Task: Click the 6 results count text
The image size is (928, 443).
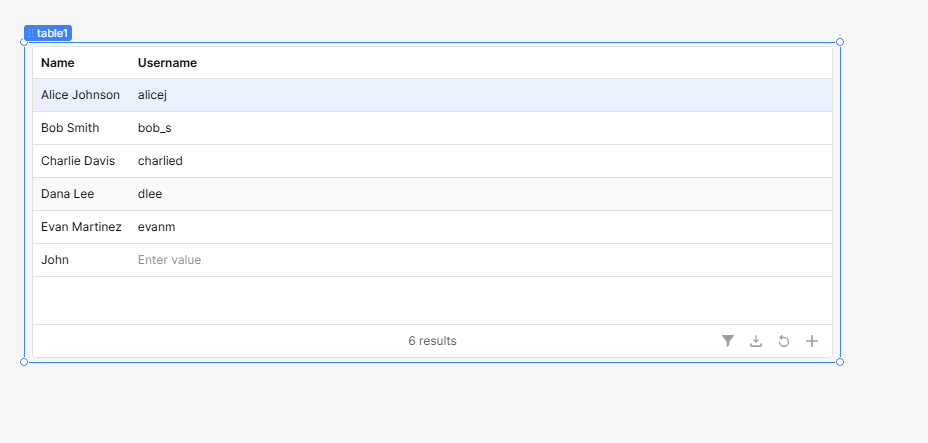Action: (433, 341)
